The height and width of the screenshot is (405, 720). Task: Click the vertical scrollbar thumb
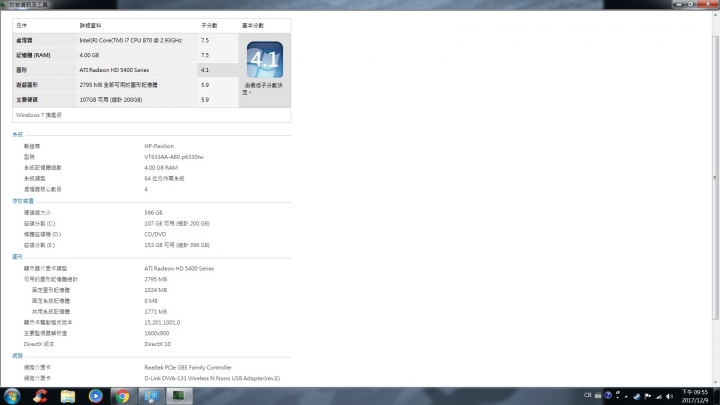(715, 177)
